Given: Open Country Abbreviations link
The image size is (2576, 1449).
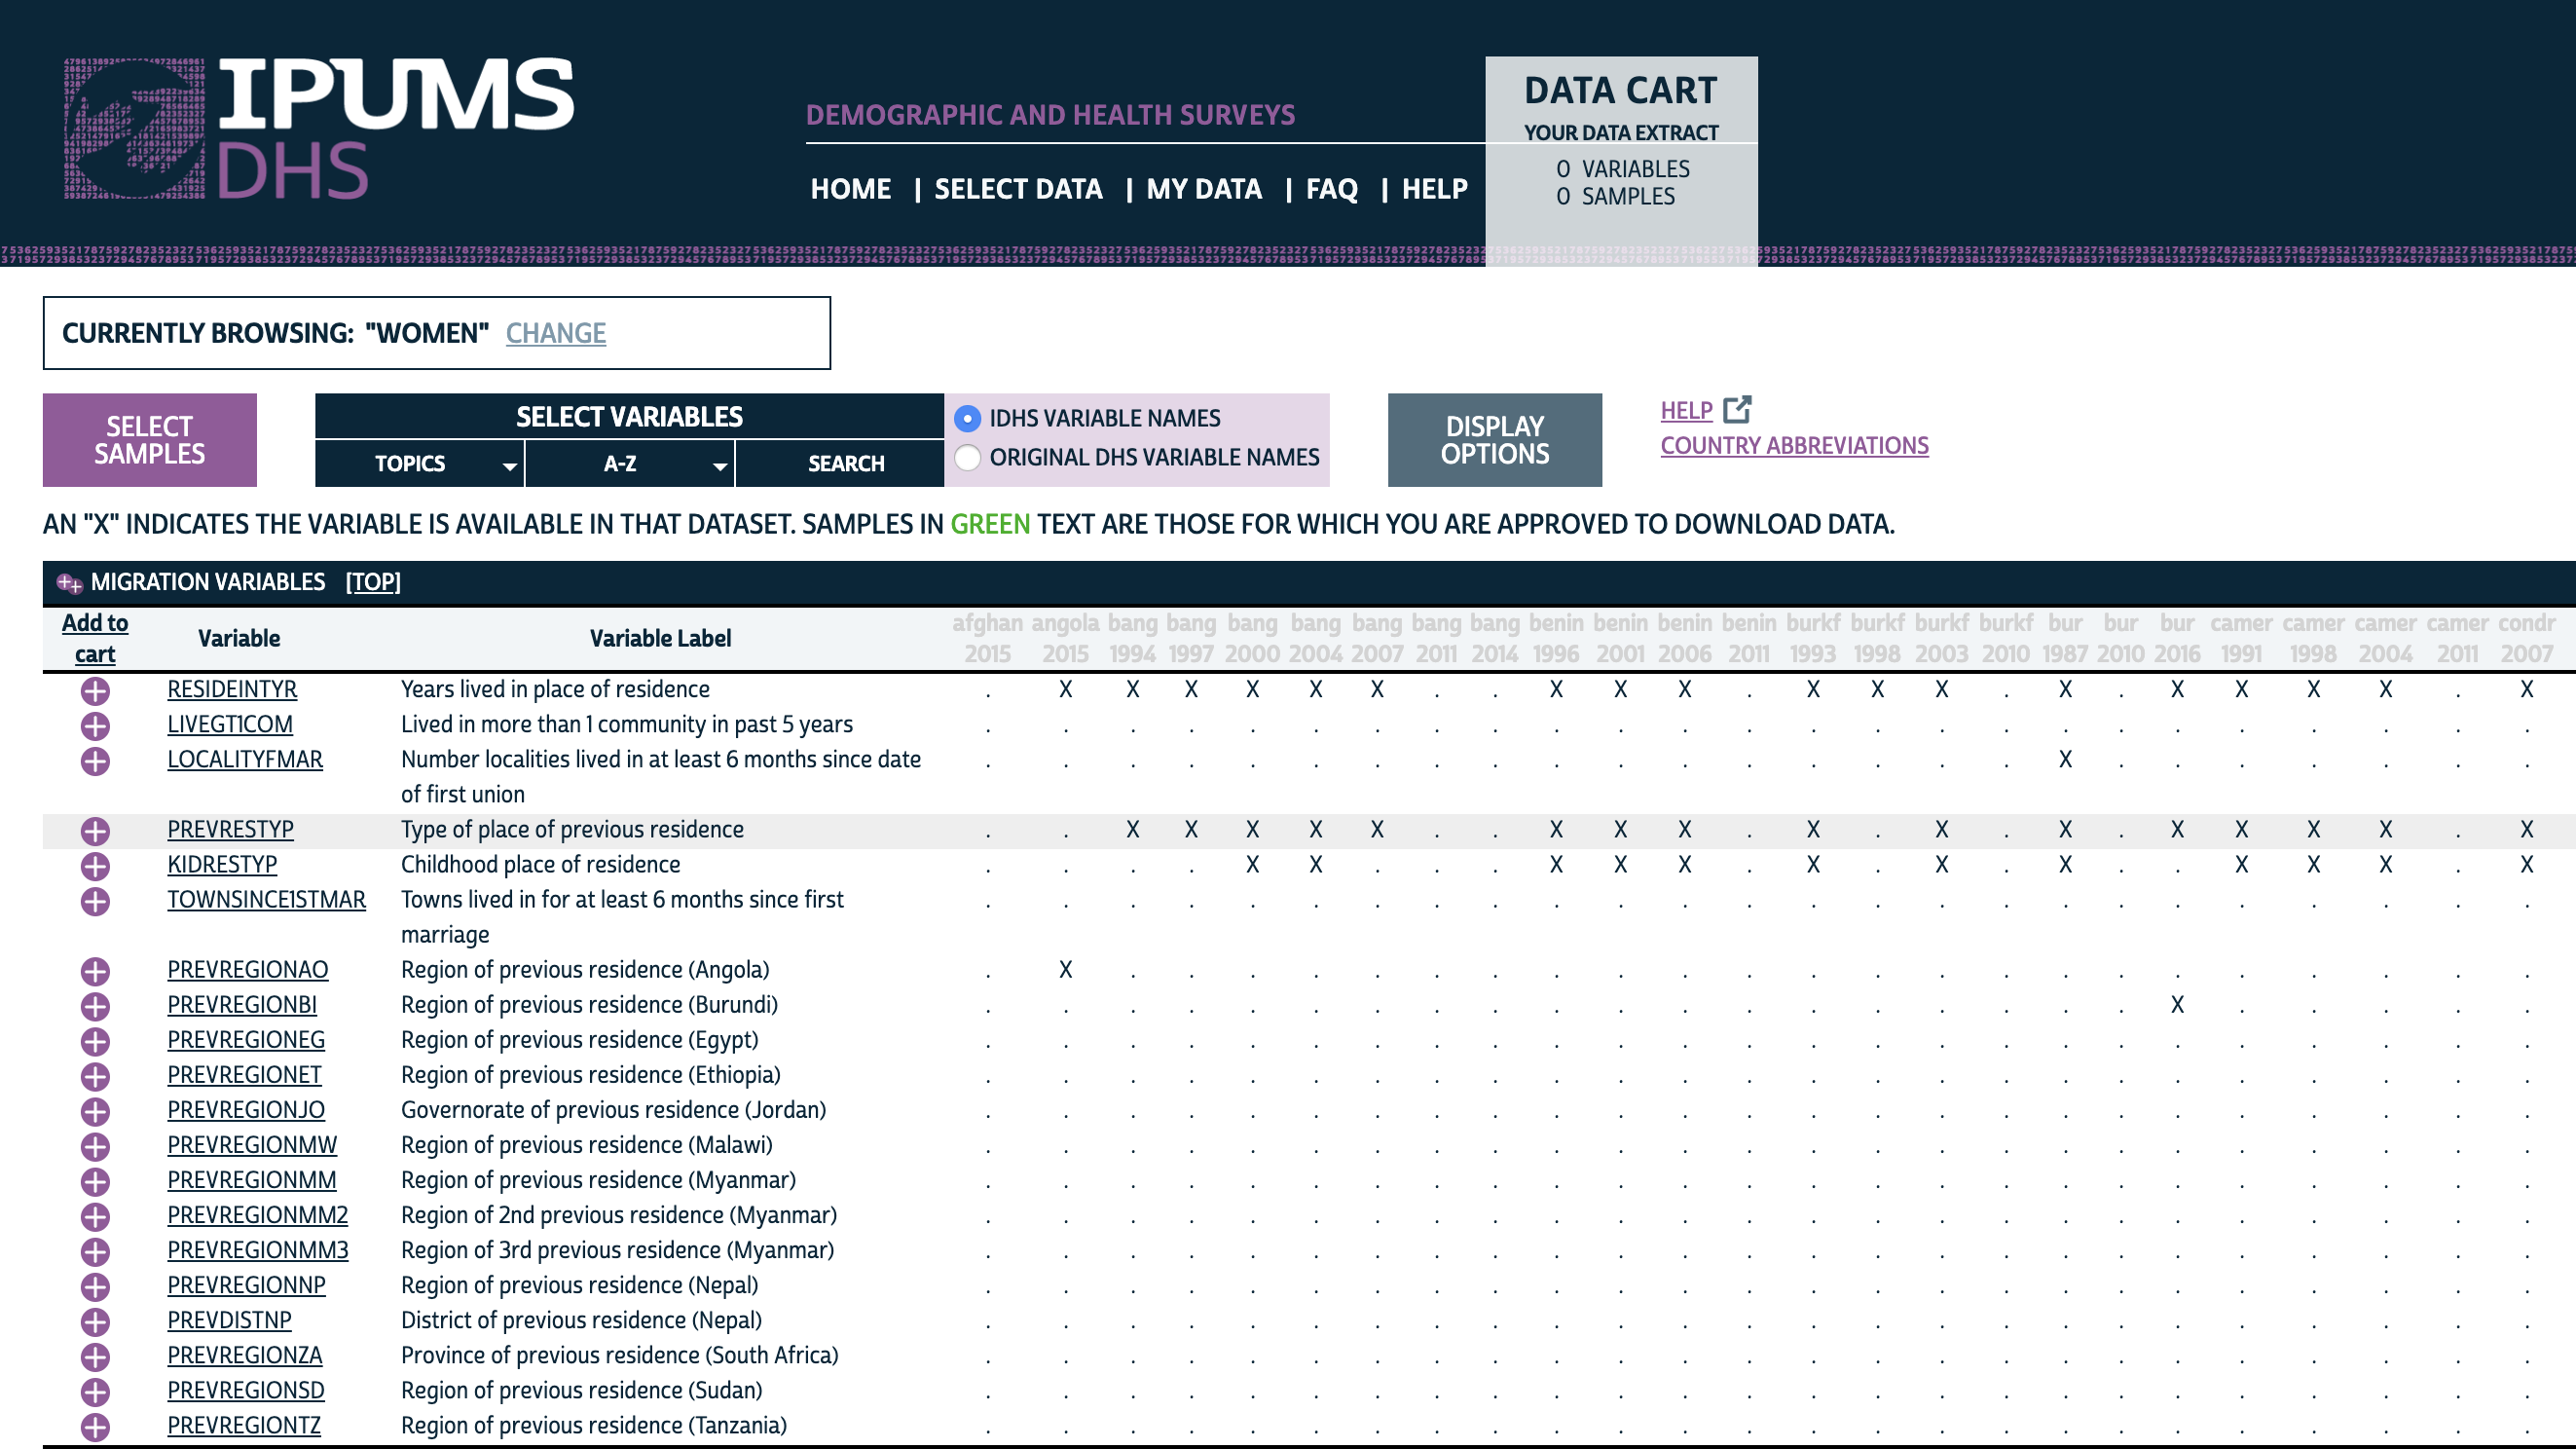Looking at the screenshot, I should click(1794, 446).
